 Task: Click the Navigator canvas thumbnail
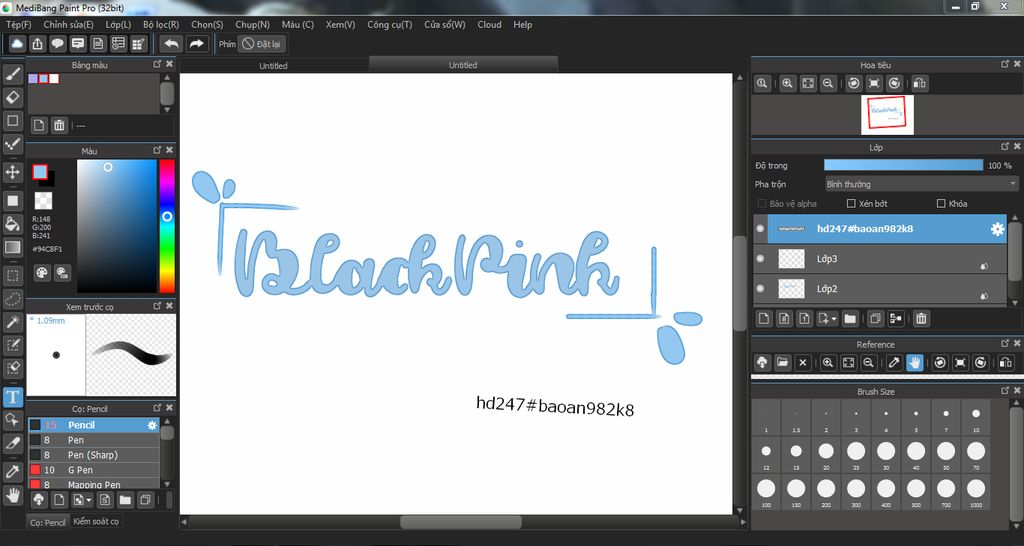[x=887, y=115]
